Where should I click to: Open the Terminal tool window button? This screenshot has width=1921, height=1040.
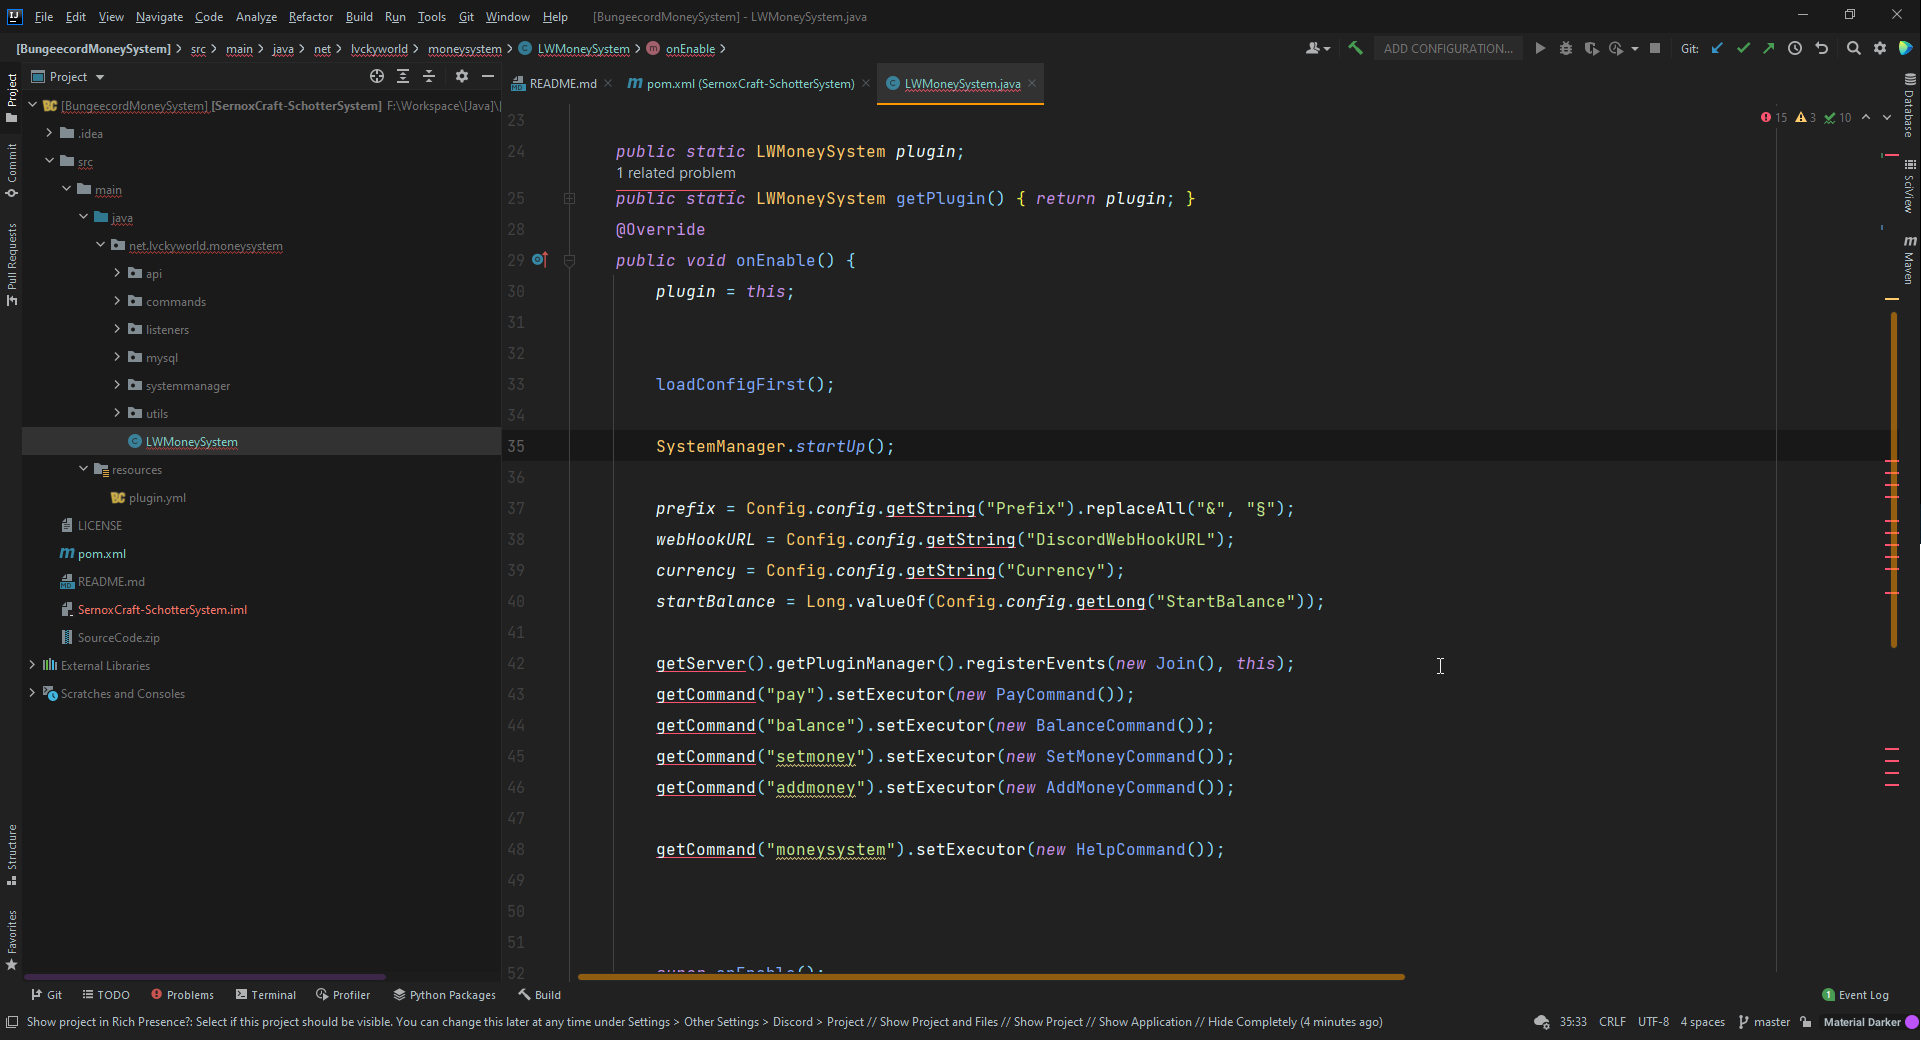266,995
